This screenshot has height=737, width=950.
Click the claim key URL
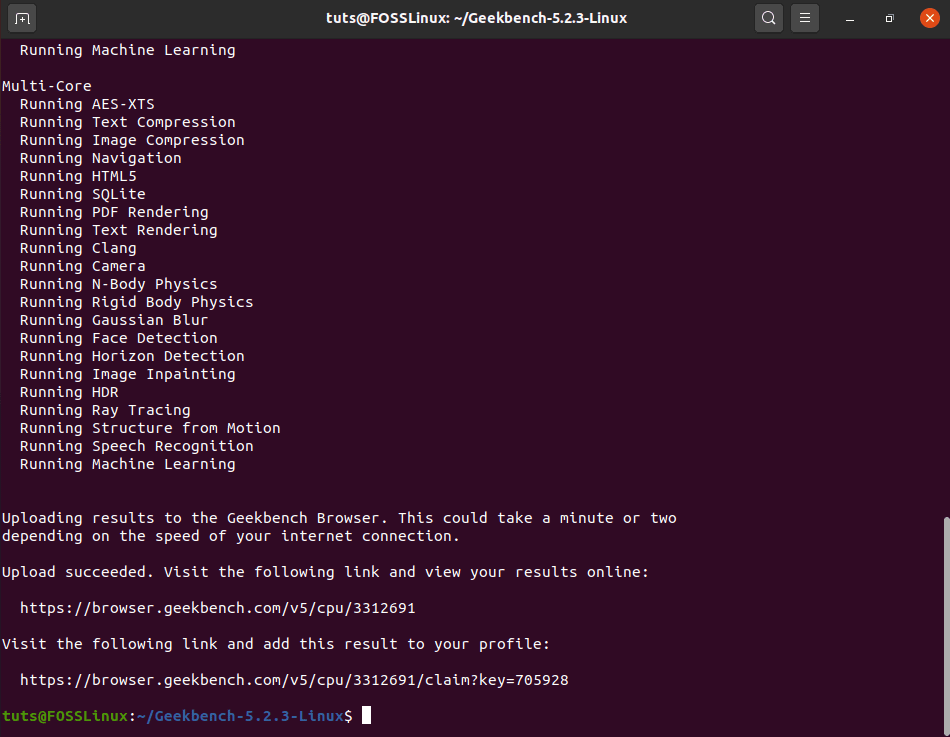[296, 680]
